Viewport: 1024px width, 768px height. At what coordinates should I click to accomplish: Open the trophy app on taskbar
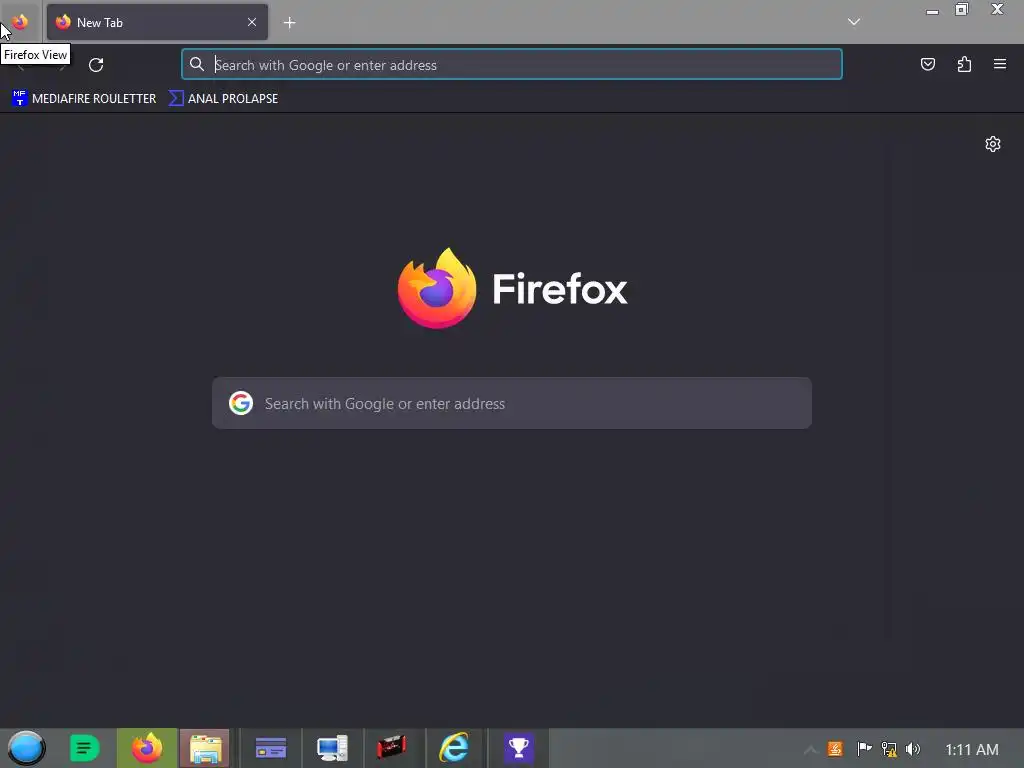point(519,748)
